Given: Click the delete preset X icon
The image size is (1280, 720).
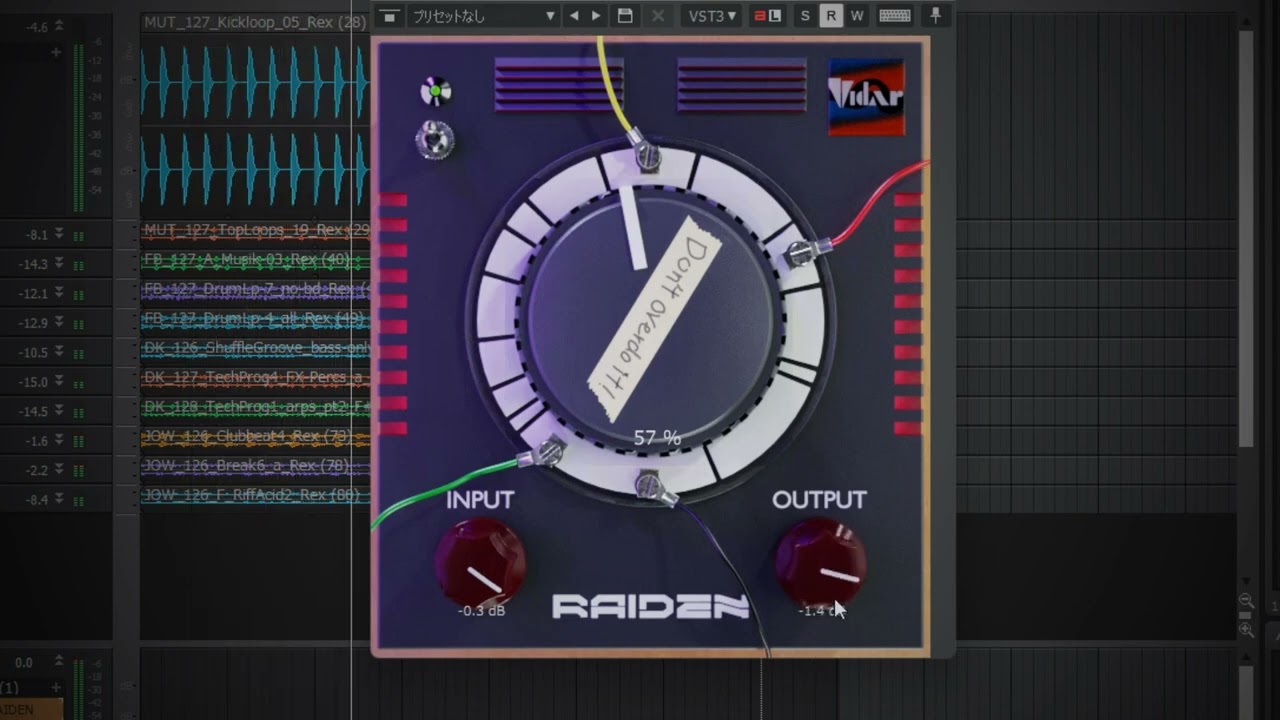Looking at the screenshot, I should [657, 16].
